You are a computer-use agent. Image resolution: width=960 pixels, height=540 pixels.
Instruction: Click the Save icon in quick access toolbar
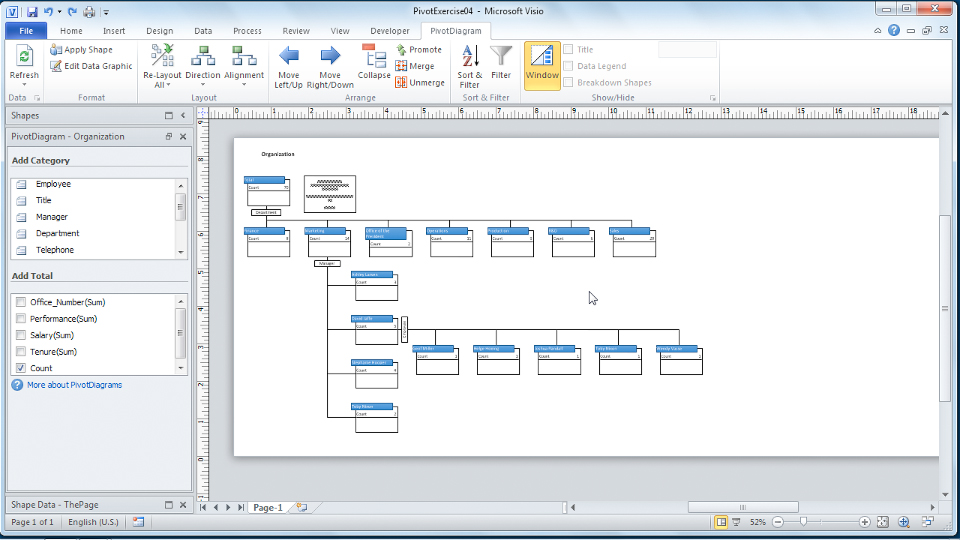tap(32, 12)
